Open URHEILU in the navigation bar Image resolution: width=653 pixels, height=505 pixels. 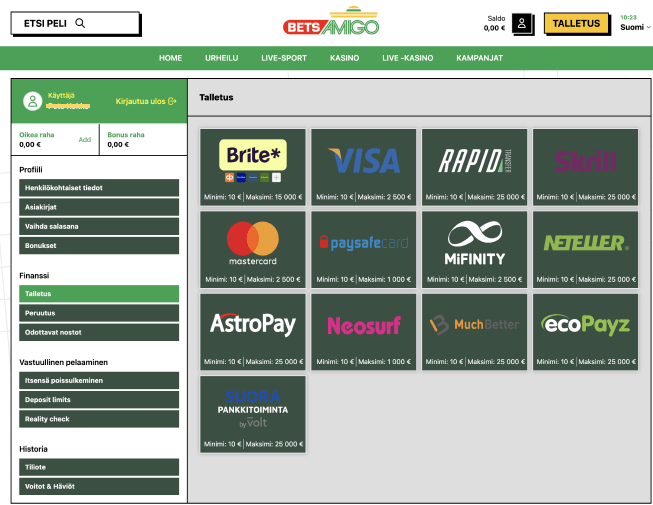pyautogui.click(x=222, y=58)
